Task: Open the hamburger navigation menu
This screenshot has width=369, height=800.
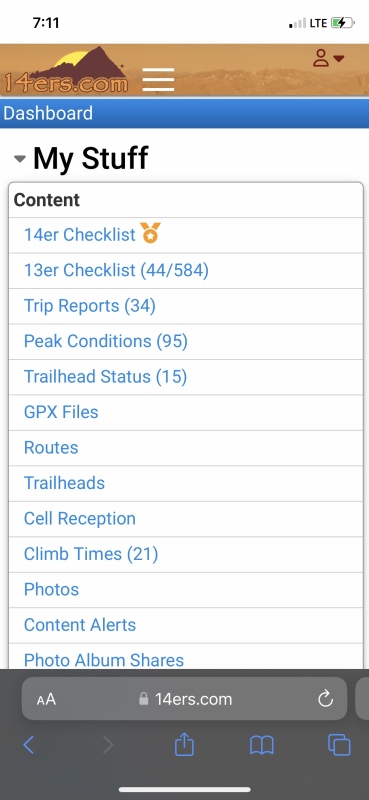Action: pyautogui.click(x=158, y=80)
